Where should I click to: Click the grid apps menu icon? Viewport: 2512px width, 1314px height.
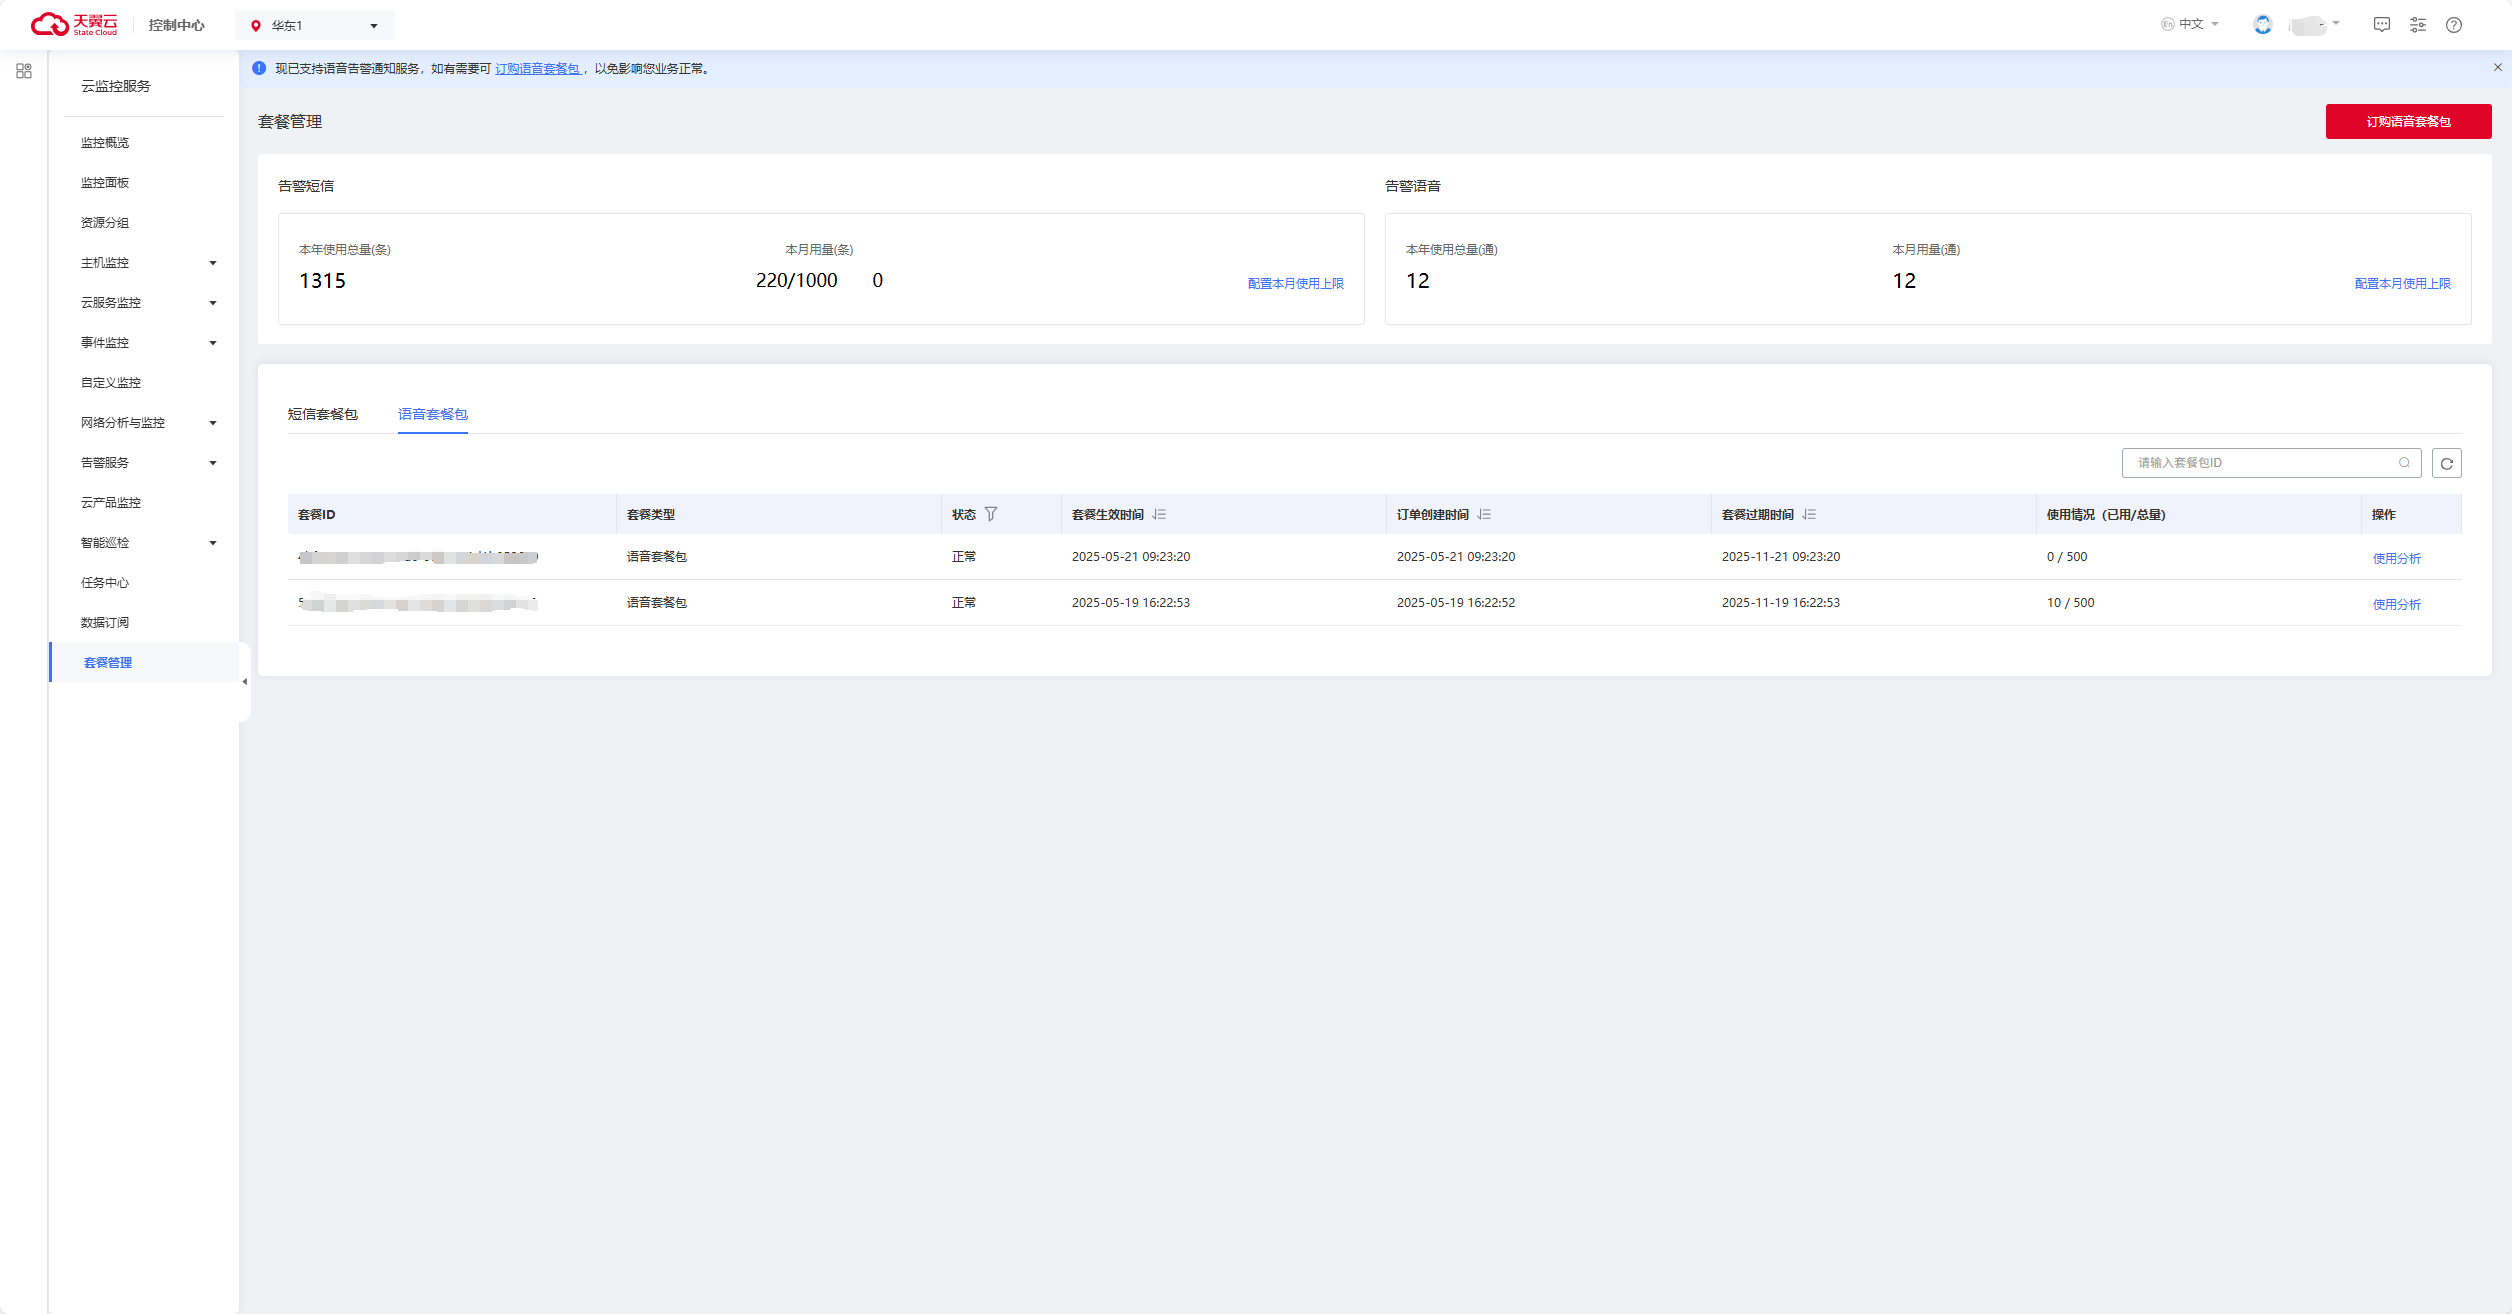tap(24, 71)
